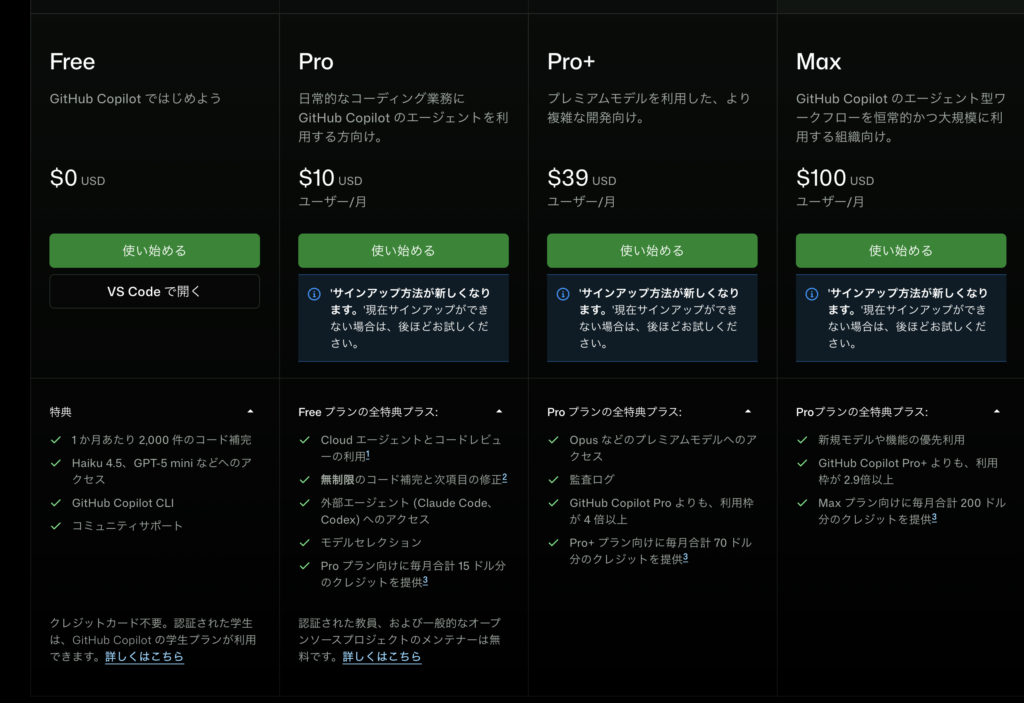The image size is (1024, 703).
Task: Click Proプランの全特典プラス heading in Max column
Action: coord(862,412)
